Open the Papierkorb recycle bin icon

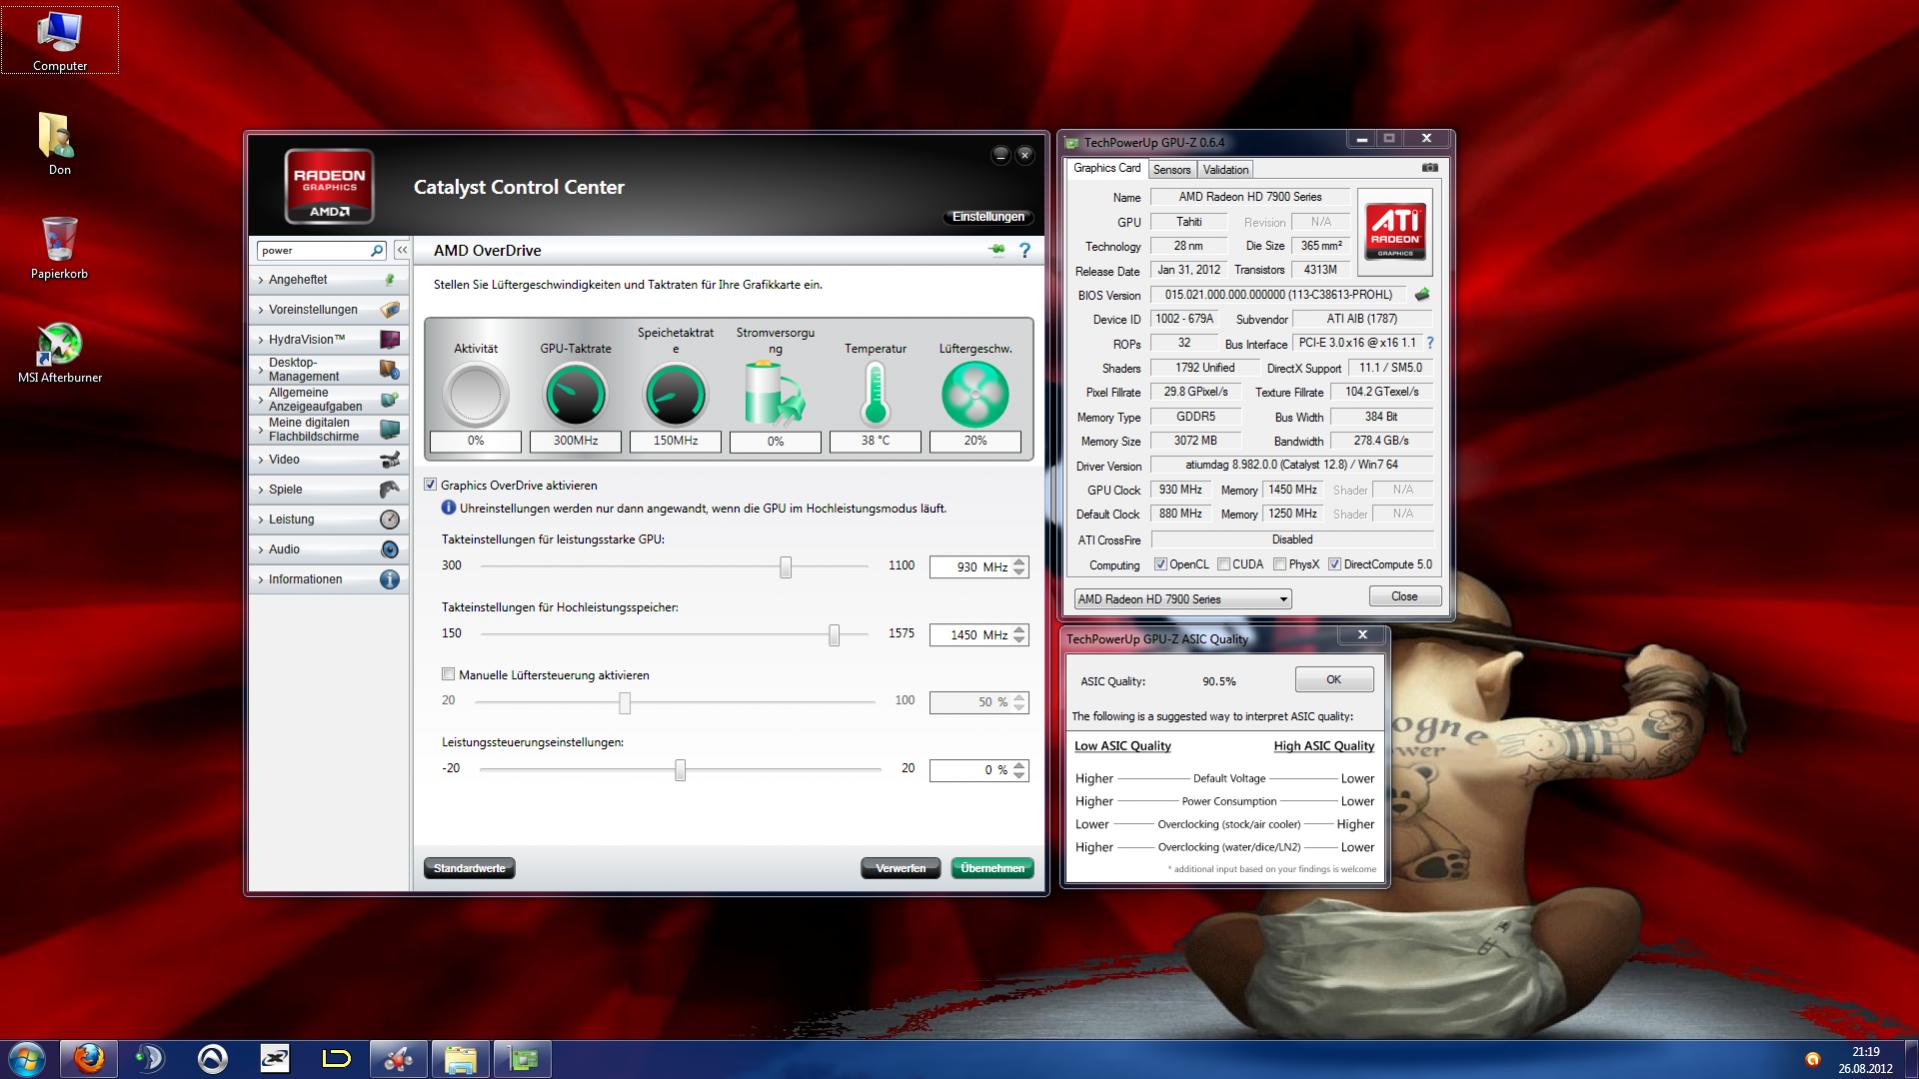(x=59, y=248)
